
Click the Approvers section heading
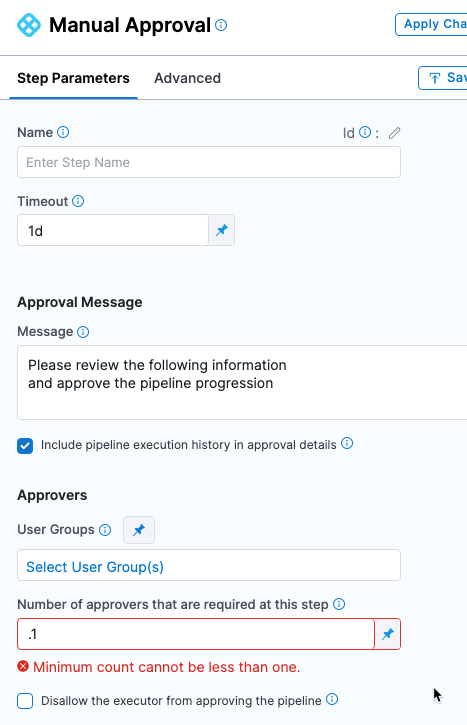[52, 495]
